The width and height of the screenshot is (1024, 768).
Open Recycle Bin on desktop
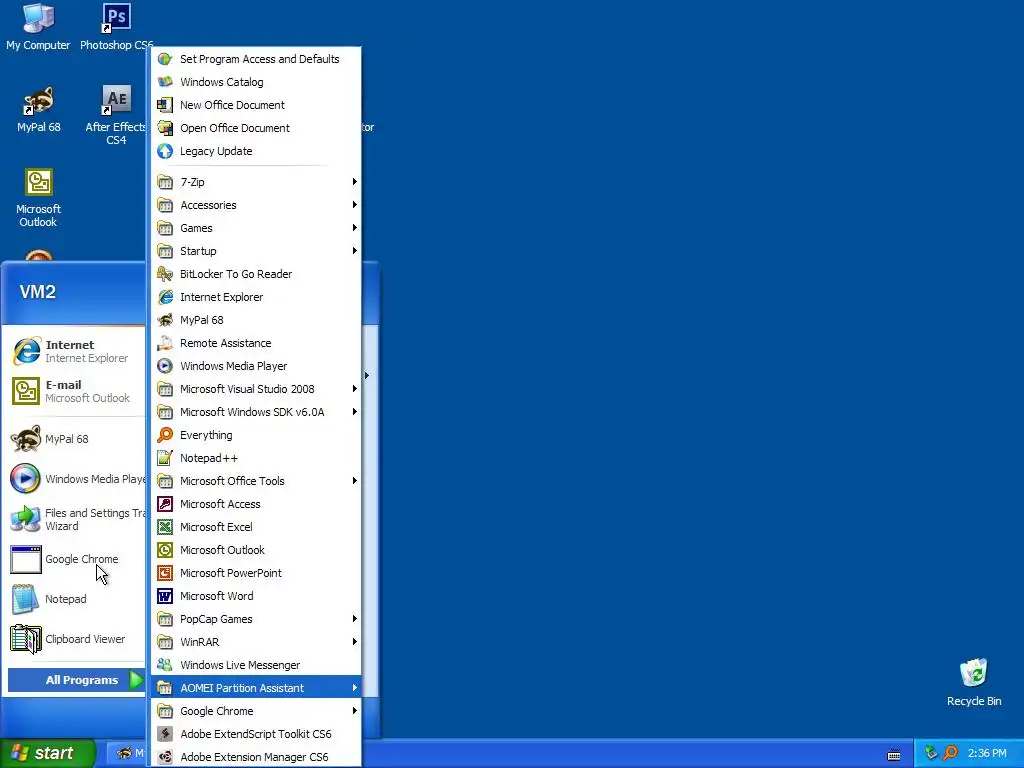pyautogui.click(x=974, y=682)
